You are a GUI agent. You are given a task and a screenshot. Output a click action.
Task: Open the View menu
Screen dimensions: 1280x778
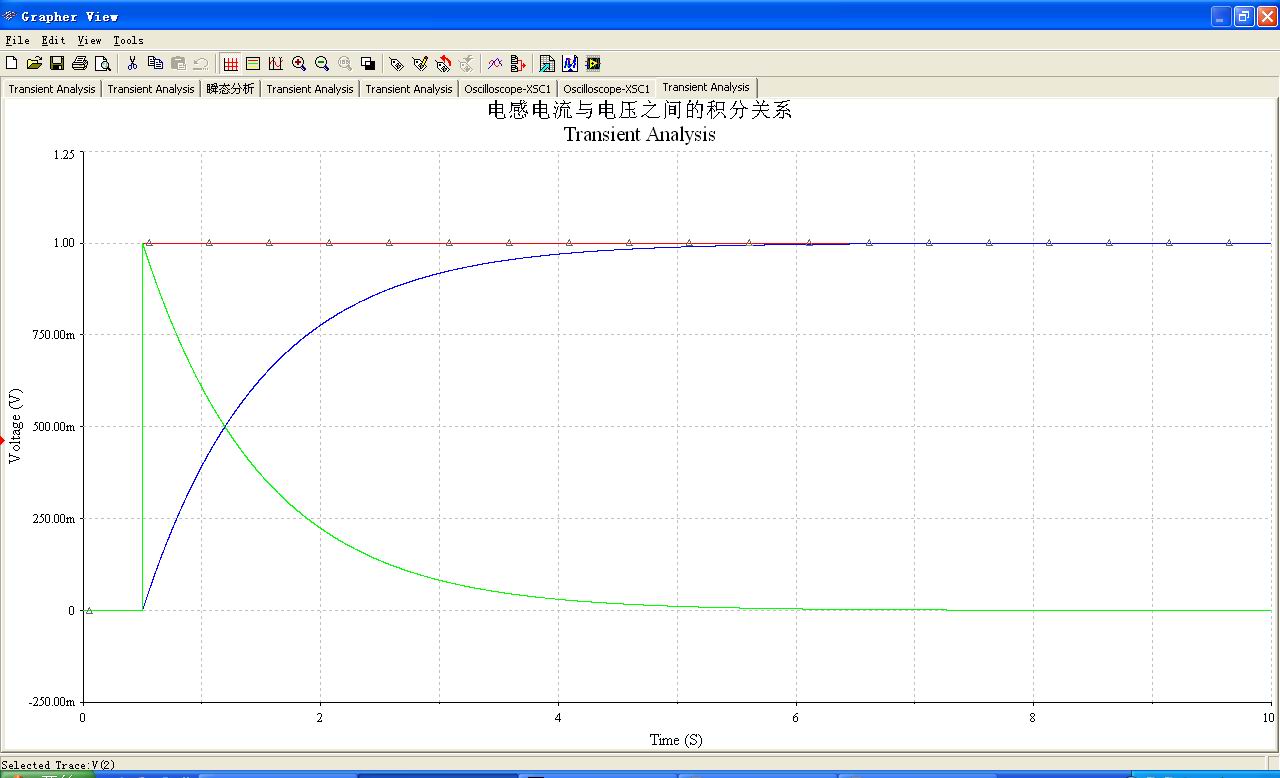click(x=89, y=41)
